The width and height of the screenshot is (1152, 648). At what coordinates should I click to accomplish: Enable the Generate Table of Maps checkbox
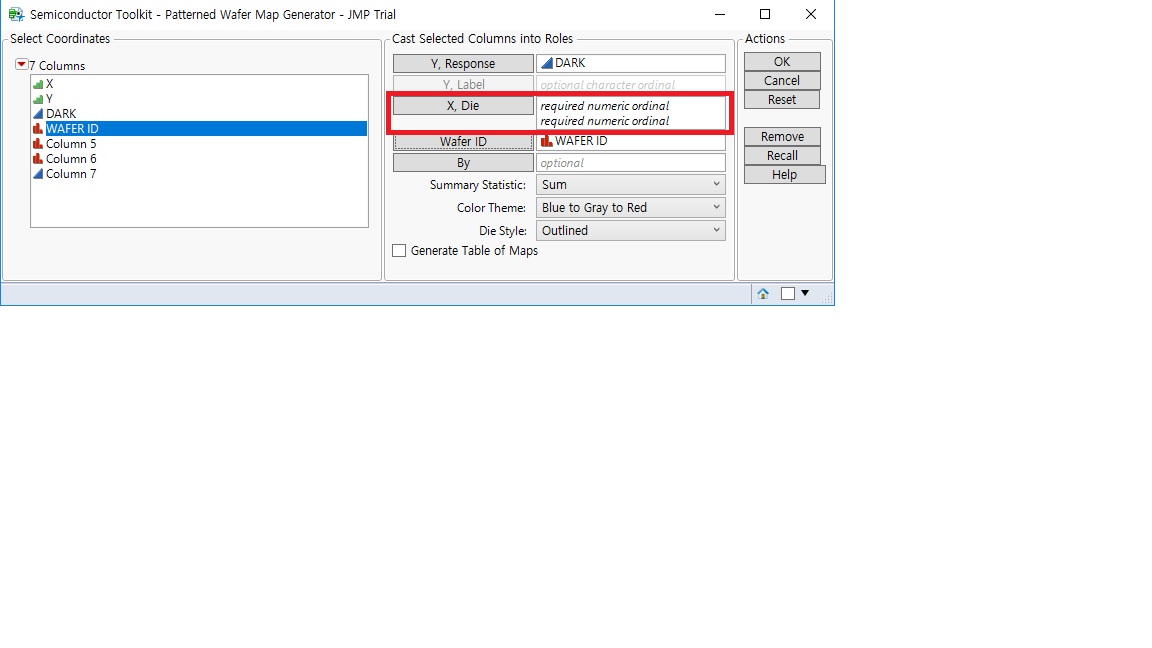(399, 251)
